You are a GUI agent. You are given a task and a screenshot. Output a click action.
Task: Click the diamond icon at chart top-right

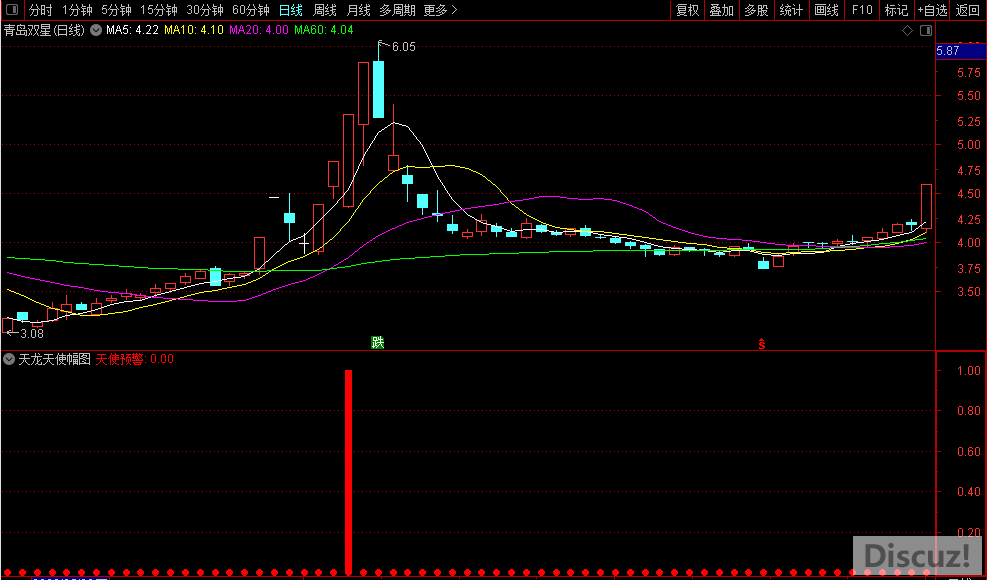click(907, 30)
